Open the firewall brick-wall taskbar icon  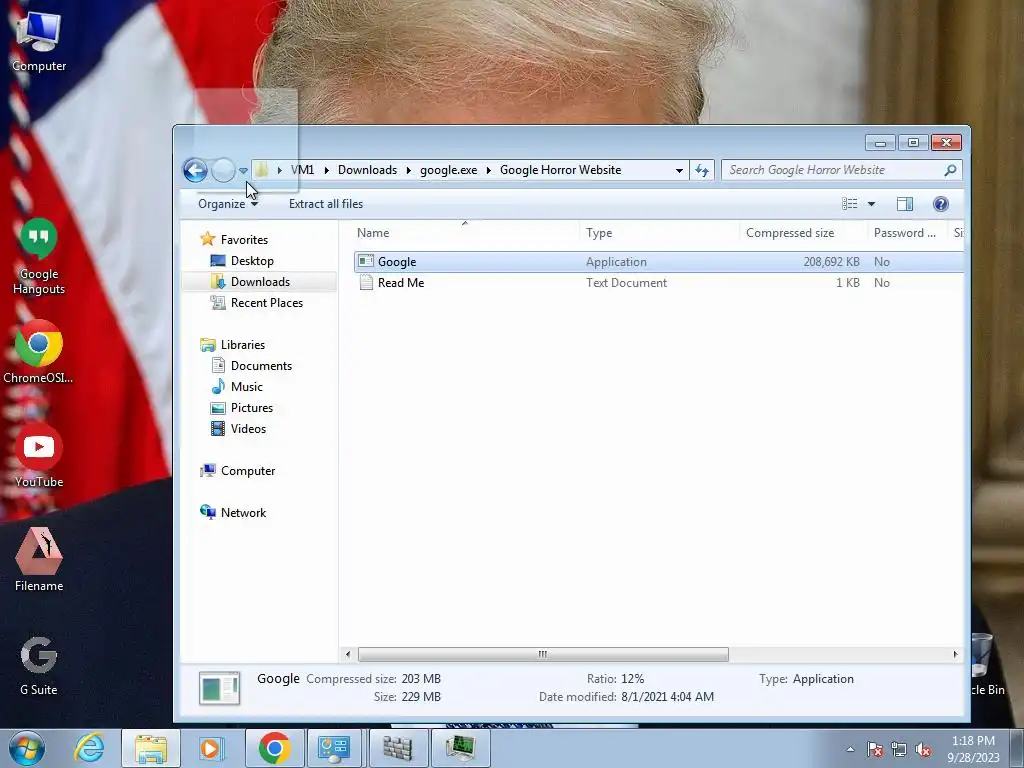click(396, 748)
